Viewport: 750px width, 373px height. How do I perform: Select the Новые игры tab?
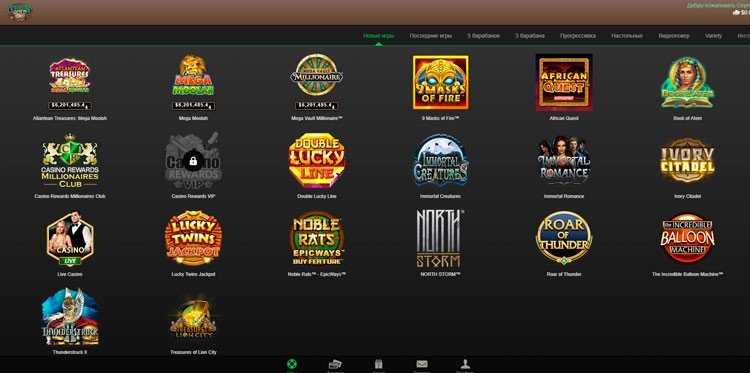(x=378, y=36)
